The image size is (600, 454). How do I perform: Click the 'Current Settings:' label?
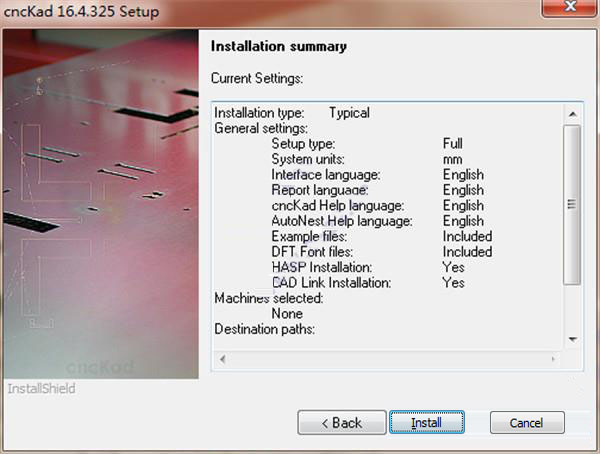coord(257,78)
